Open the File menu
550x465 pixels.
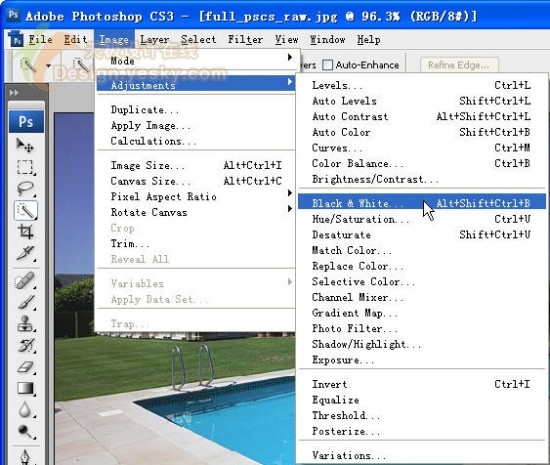click(x=40, y=39)
